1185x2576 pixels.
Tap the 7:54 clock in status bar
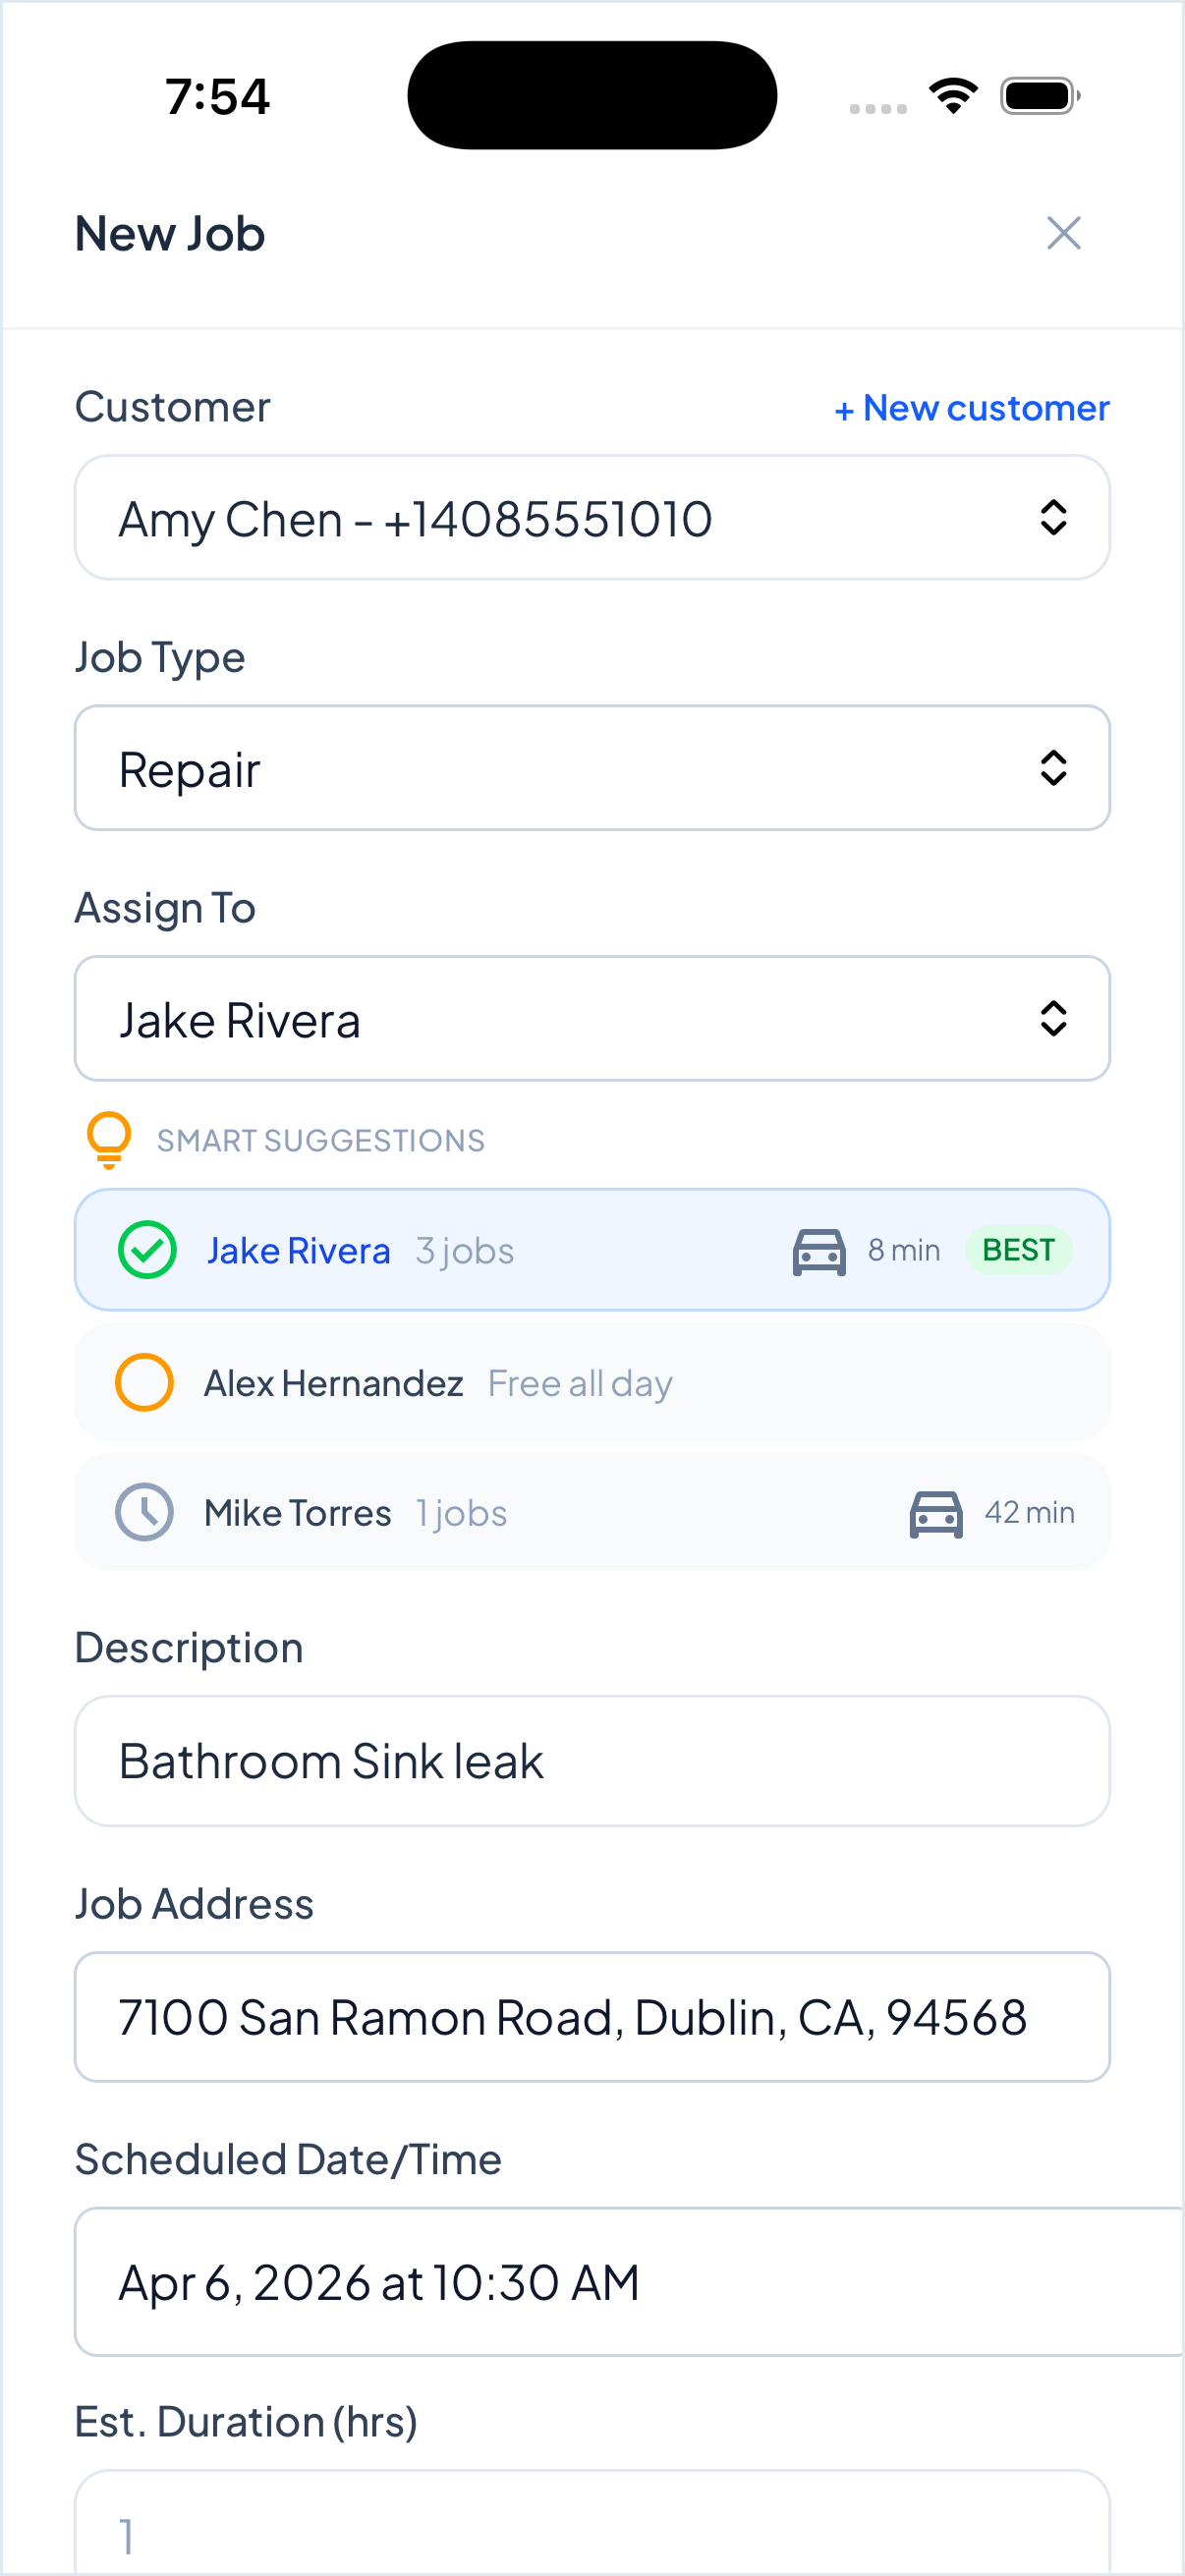click(x=217, y=97)
